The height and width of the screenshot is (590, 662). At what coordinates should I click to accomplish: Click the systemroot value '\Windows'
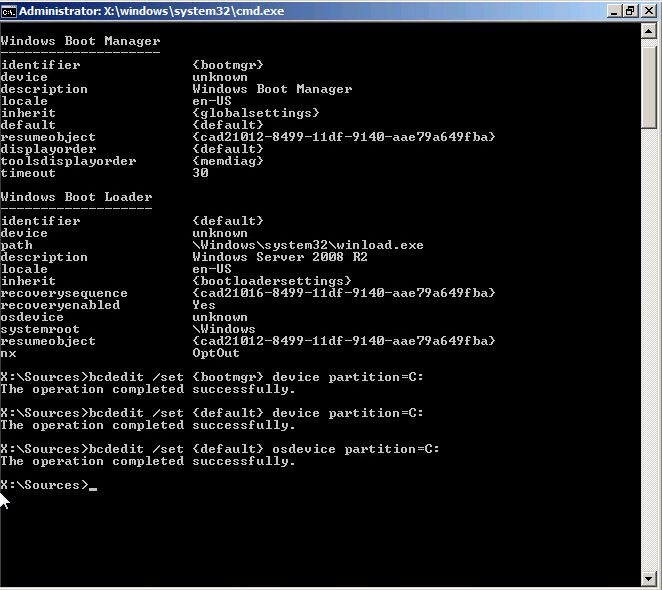[224, 329]
